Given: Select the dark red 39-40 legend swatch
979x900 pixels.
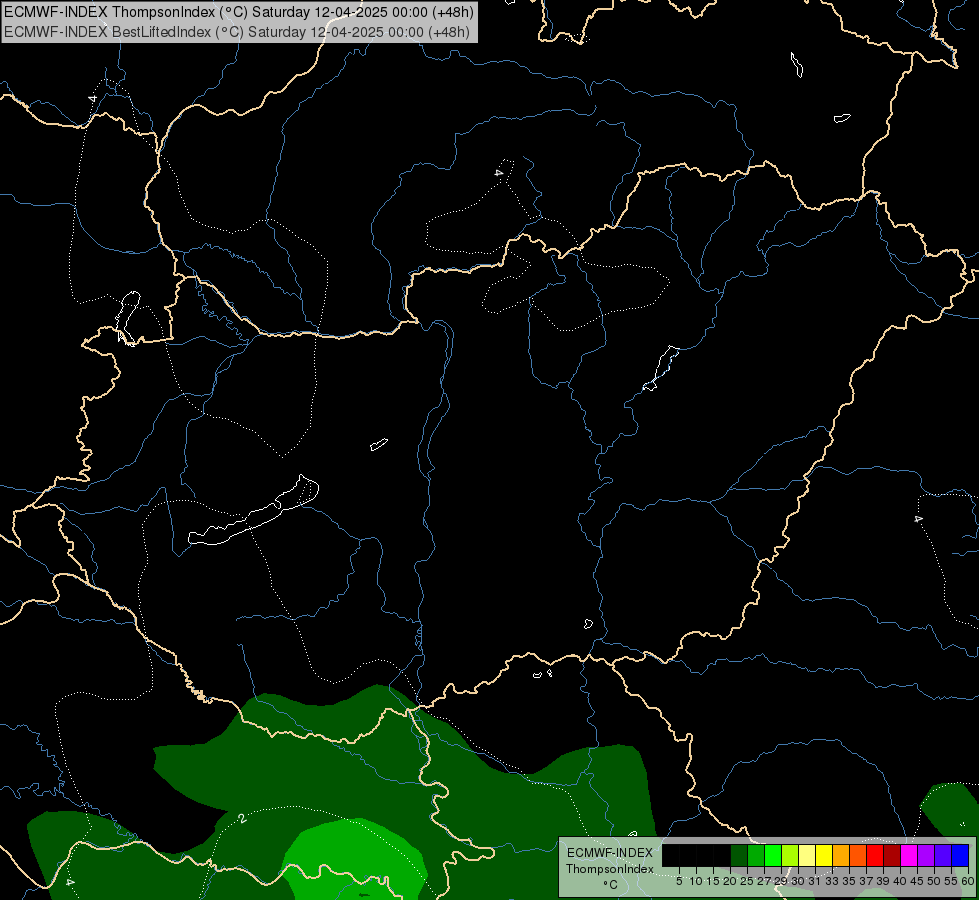Looking at the screenshot, I should click(x=892, y=855).
